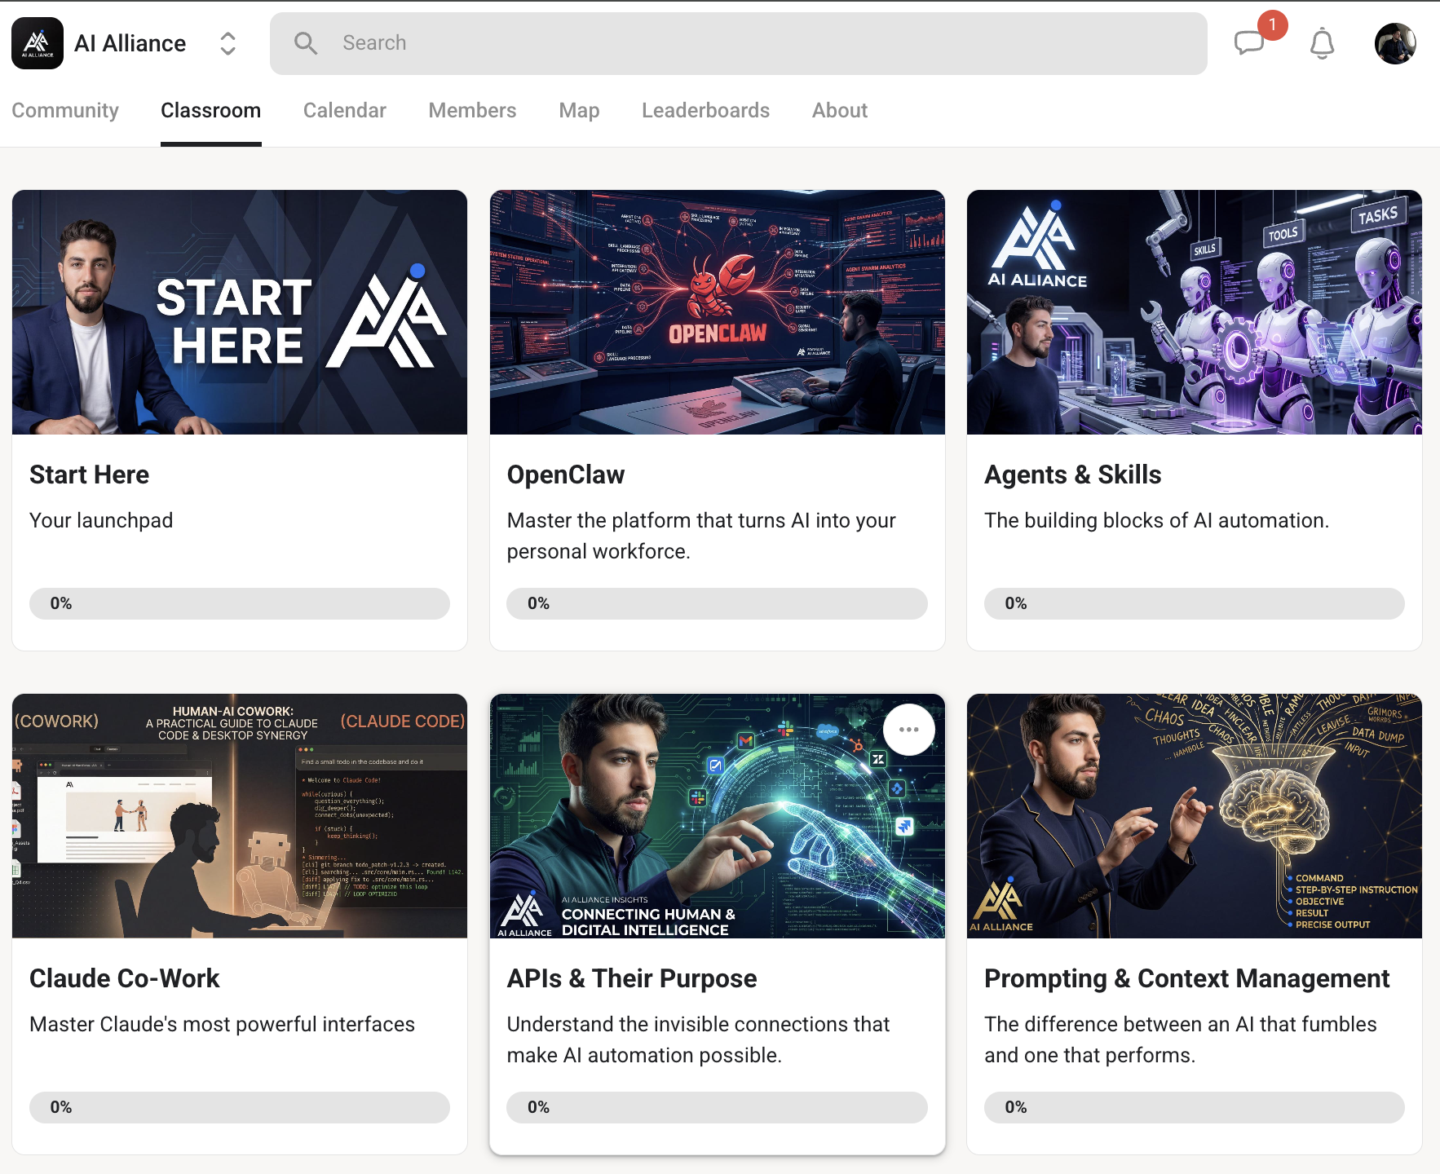Click the Start Here course title
Screen dimensions: 1440x1174
(89, 475)
